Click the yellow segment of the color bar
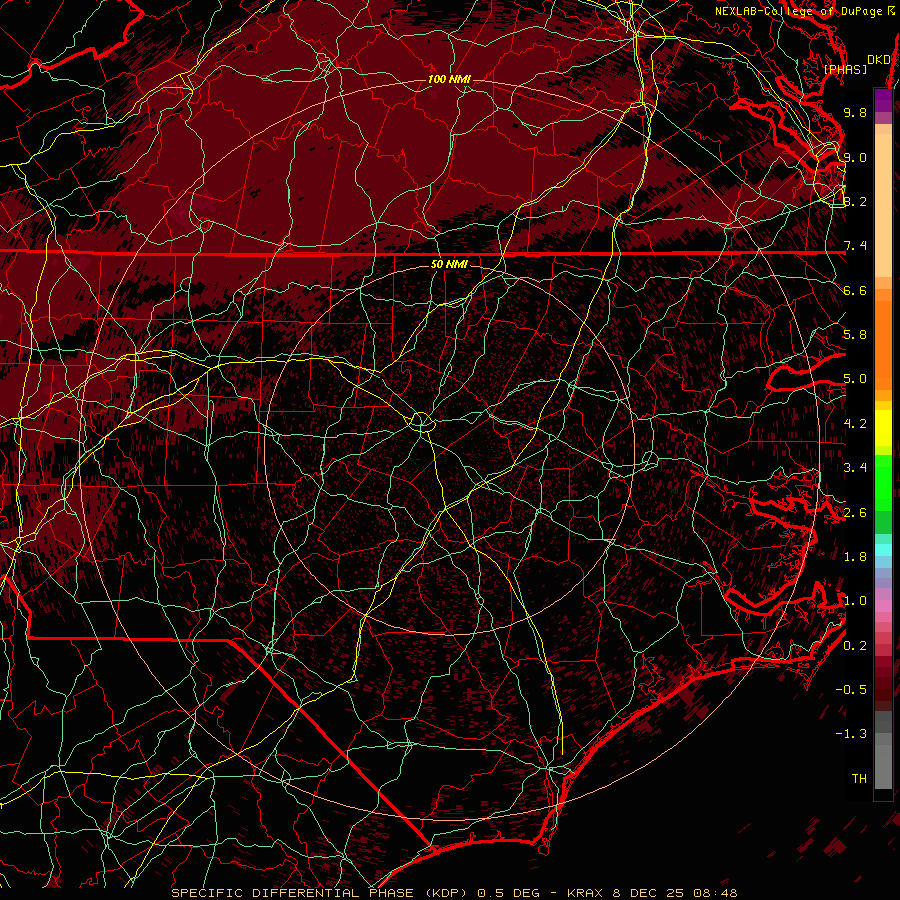The width and height of the screenshot is (900, 900). pyautogui.click(x=883, y=428)
